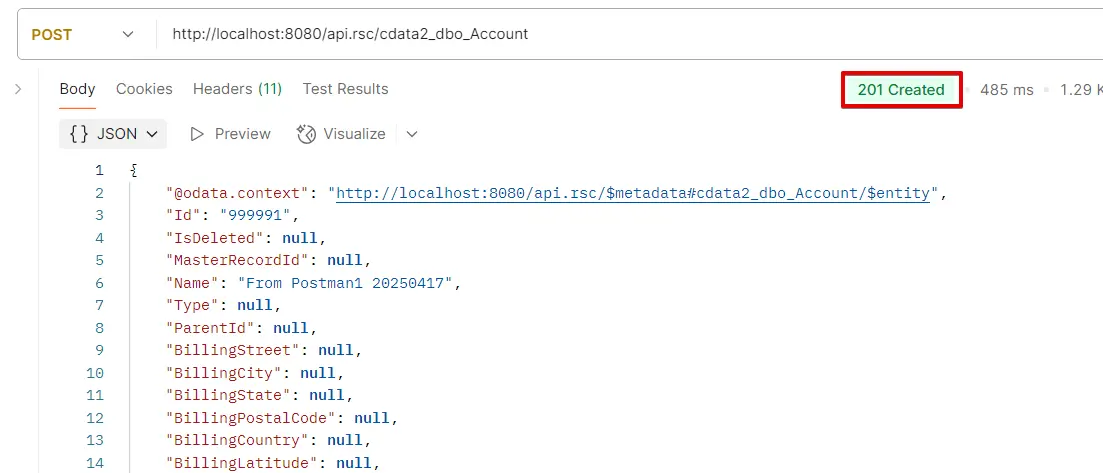Open the JSON format dropdown
This screenshot has height=473, width=1103.
click(113, 133)
